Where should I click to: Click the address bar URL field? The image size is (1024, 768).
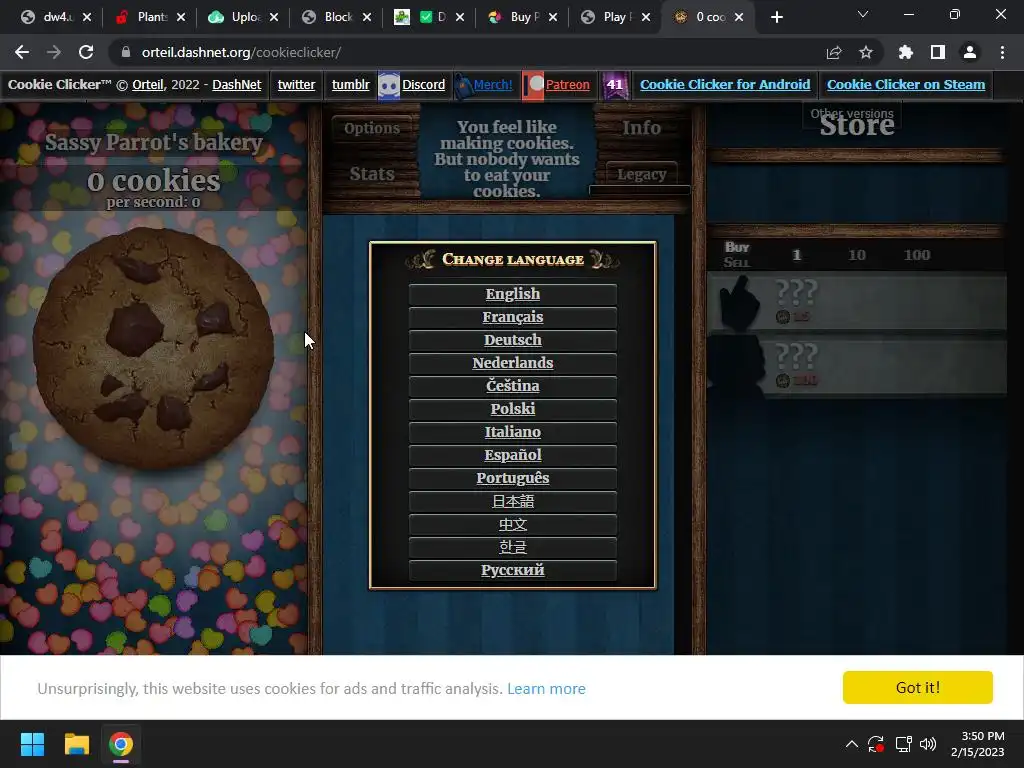(470, 52)
